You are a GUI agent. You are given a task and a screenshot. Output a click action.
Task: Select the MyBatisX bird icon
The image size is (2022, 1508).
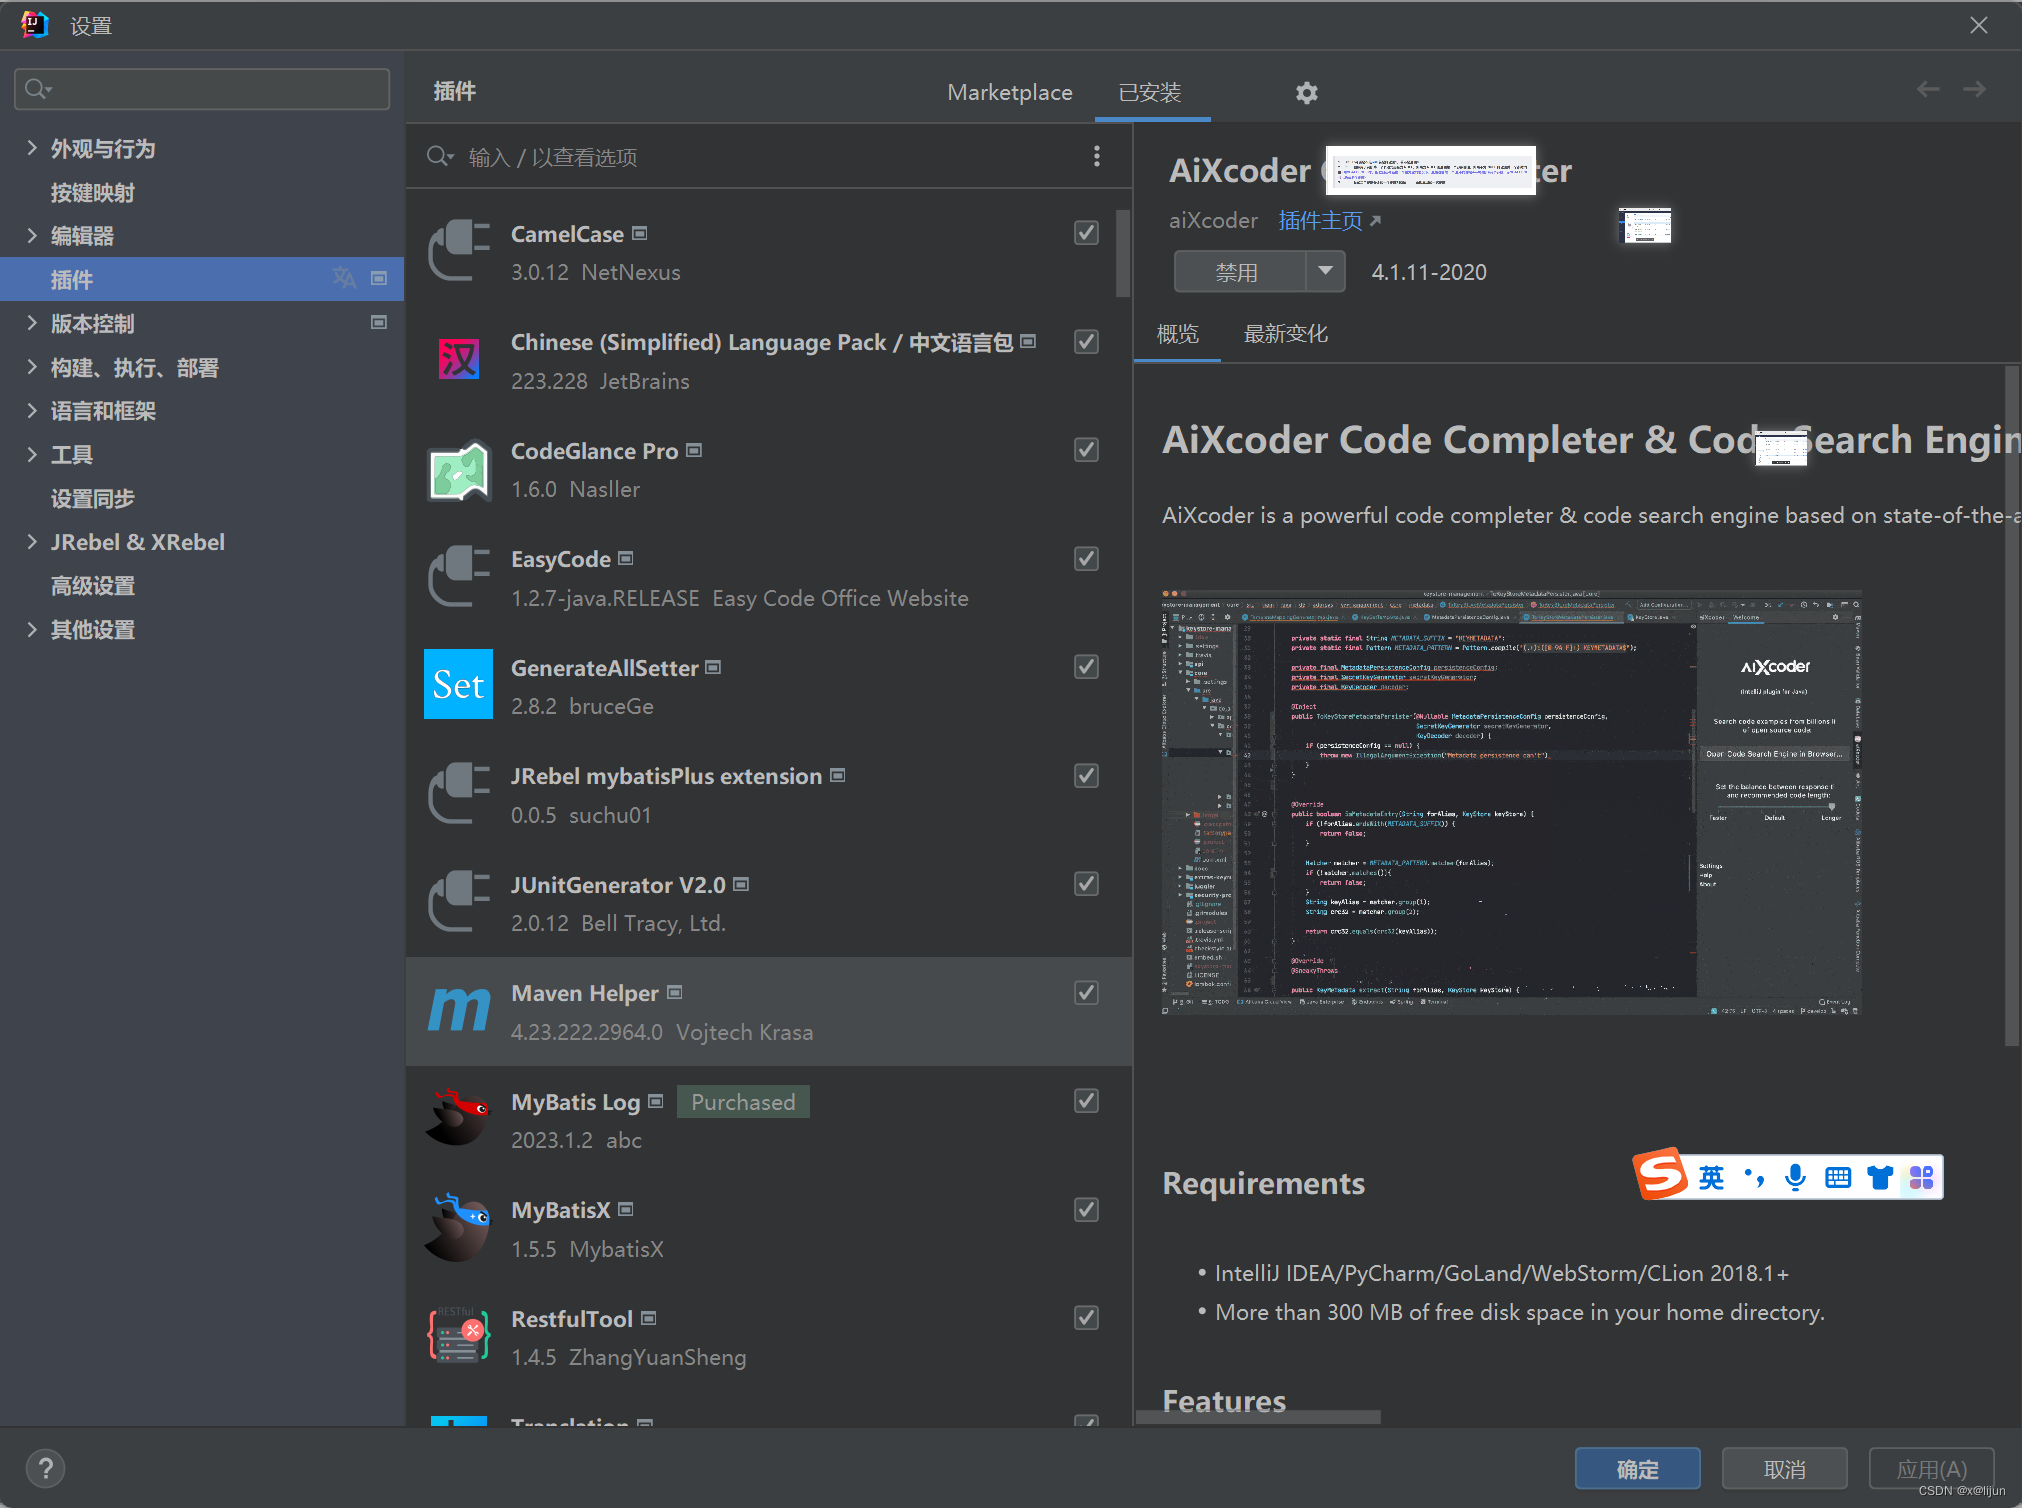coord(459,1227)
